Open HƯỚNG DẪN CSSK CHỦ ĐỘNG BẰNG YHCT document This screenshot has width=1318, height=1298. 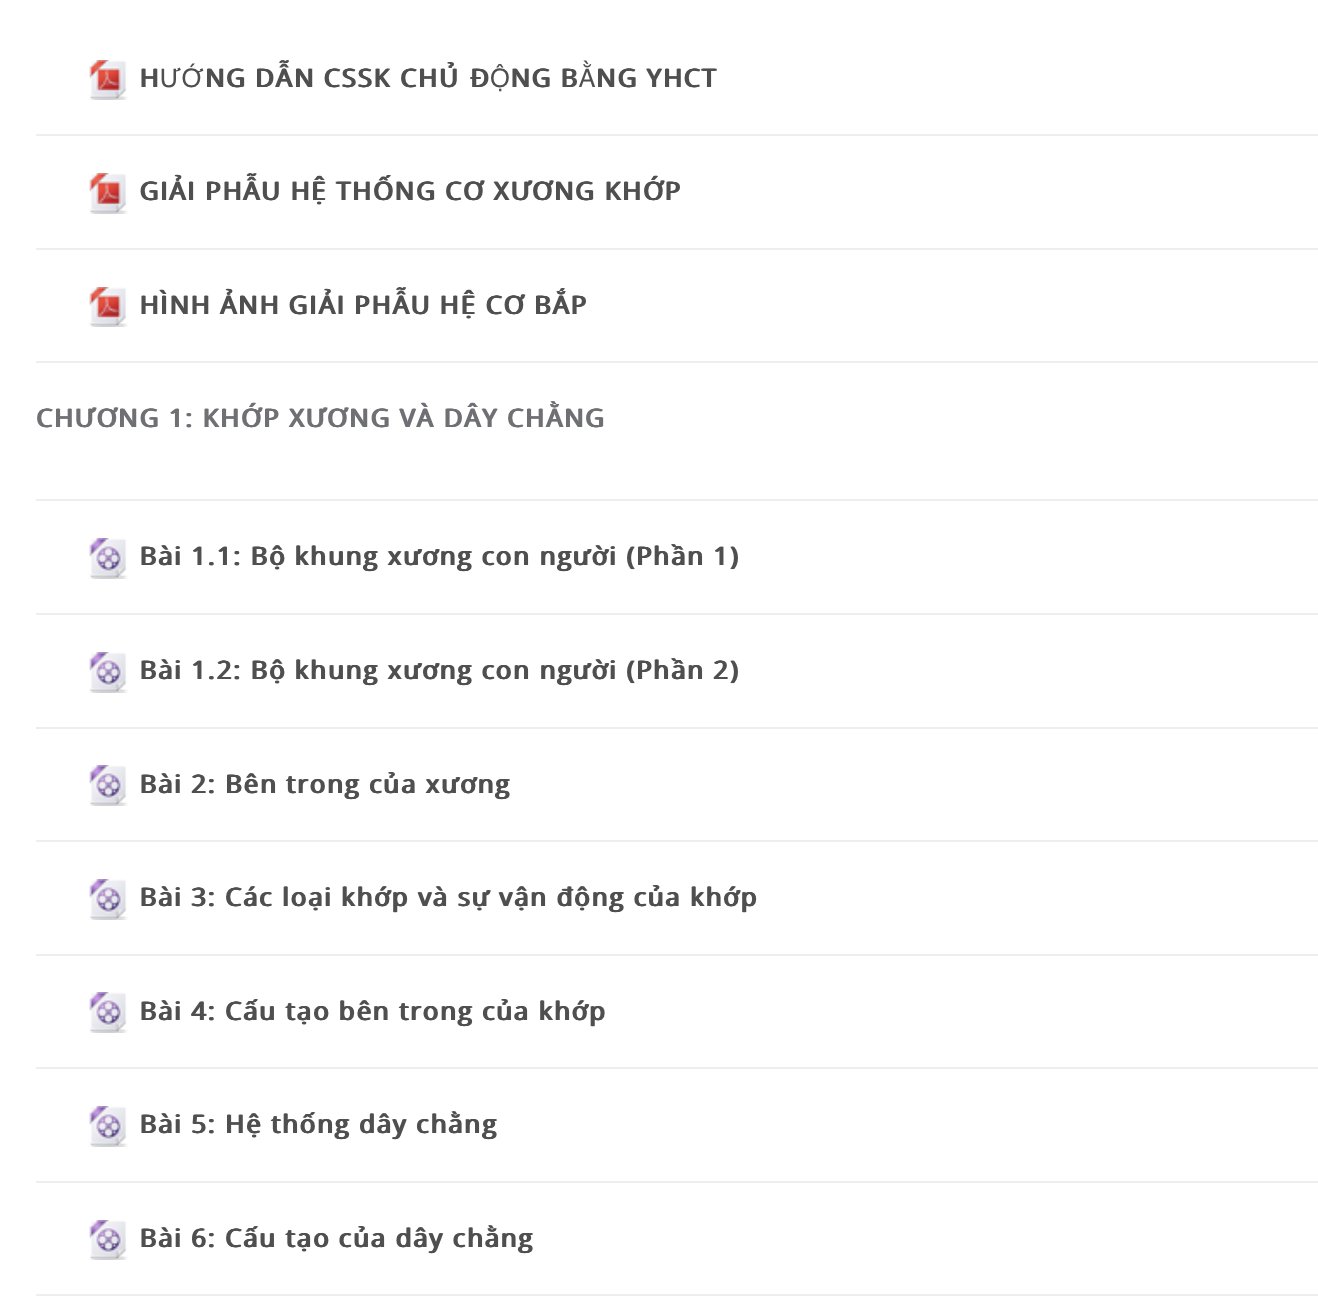(428, 78)
